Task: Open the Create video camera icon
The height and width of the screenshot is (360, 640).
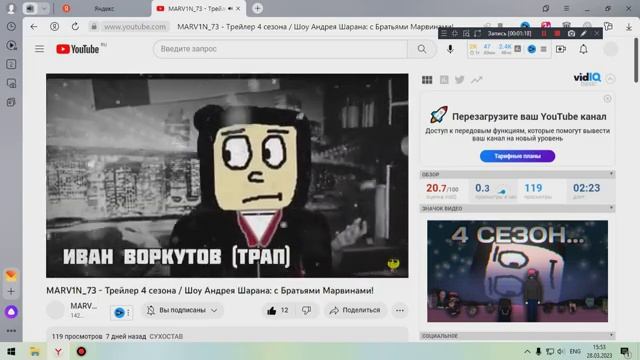Action: coord(561,49)
